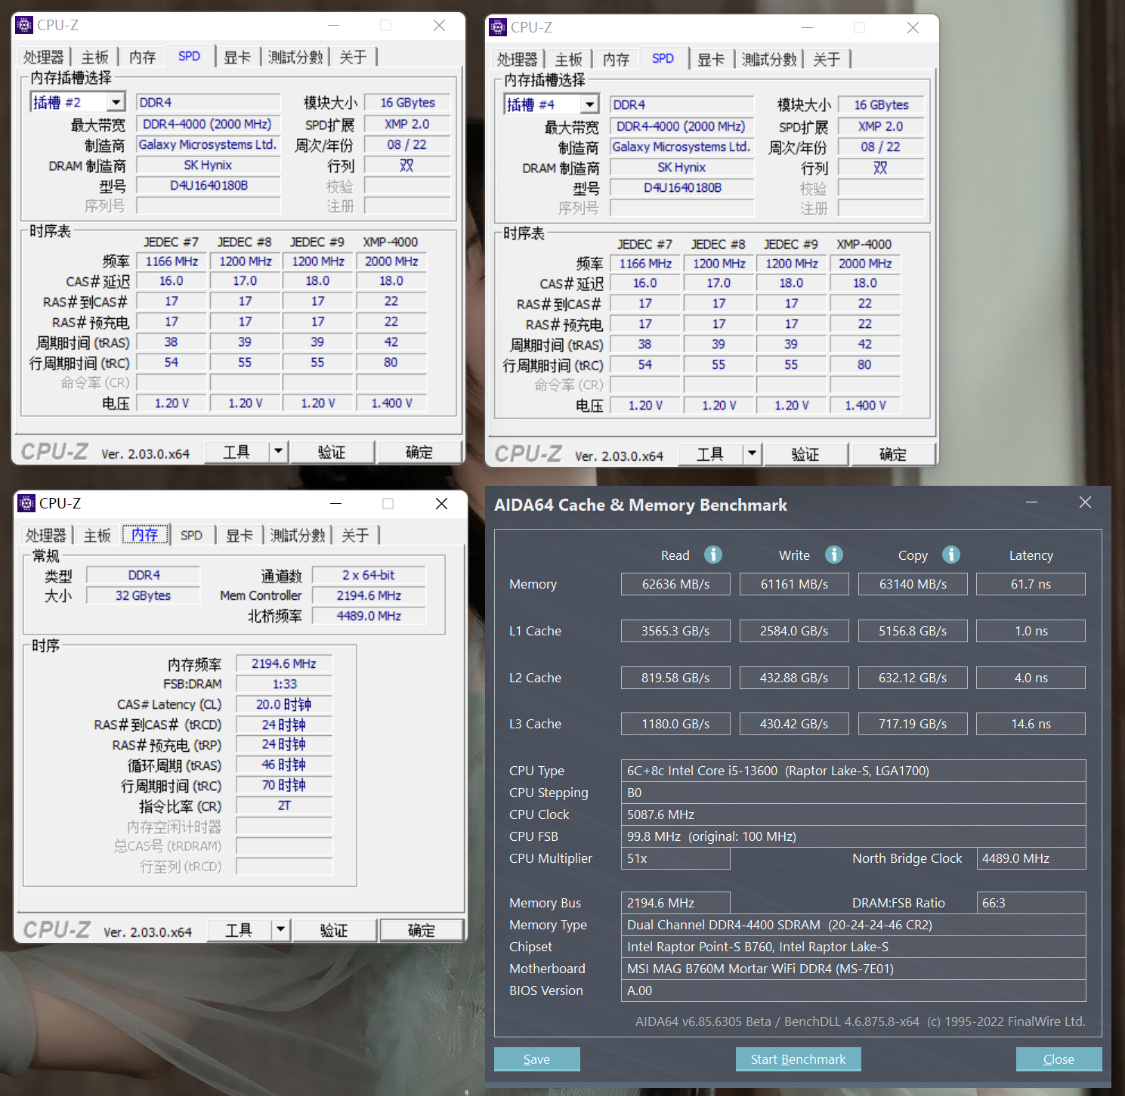Click Memory Type field DDR4-4400 SDRAM
1125x1096 pixels.
pyautogui.click(x=853, y=925)
